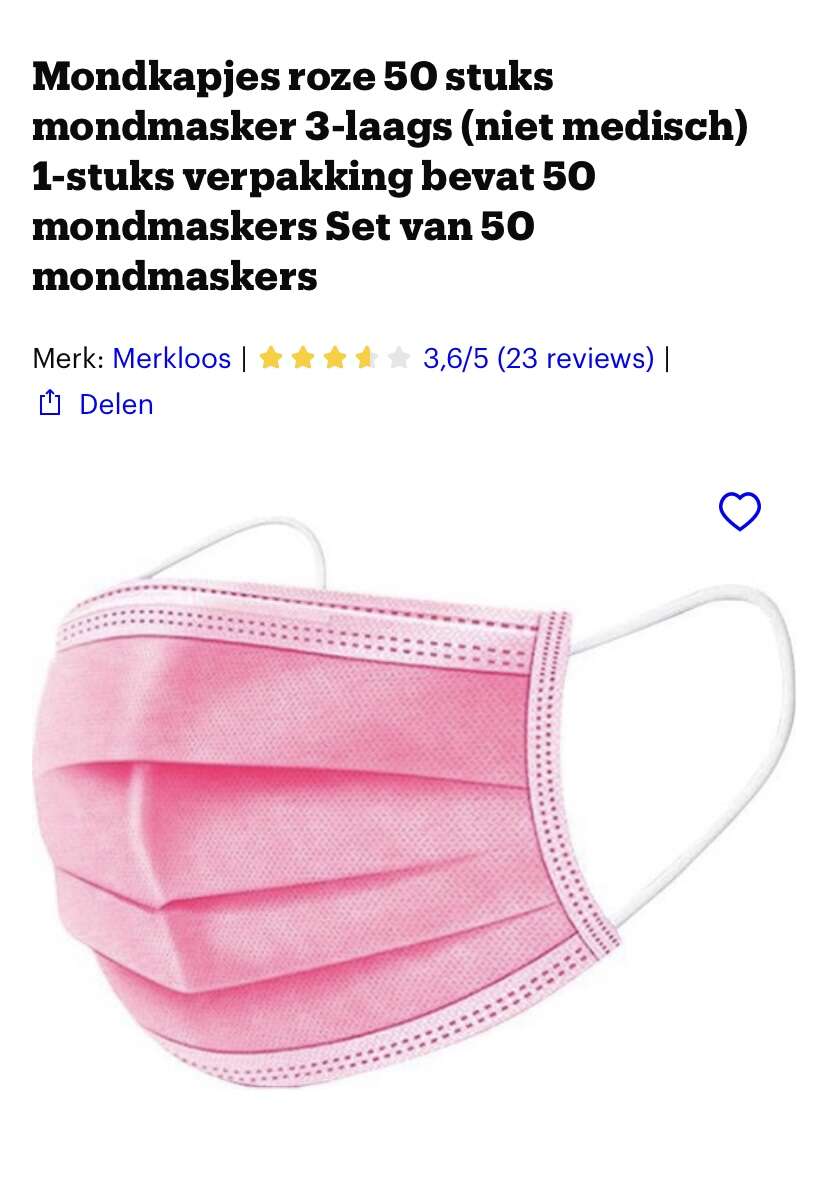Image resolution: width=827 pixels, height=1179 pixels.
Task: Select the first yellow rating star
Action: pyautogui.click(x=270, y=358)
